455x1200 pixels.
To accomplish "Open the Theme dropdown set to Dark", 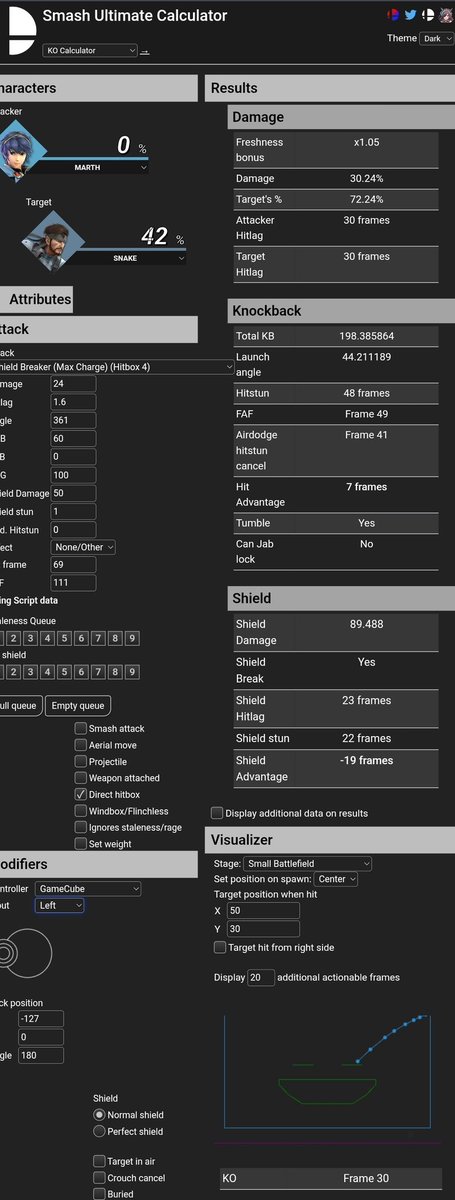I will [437, 38].
